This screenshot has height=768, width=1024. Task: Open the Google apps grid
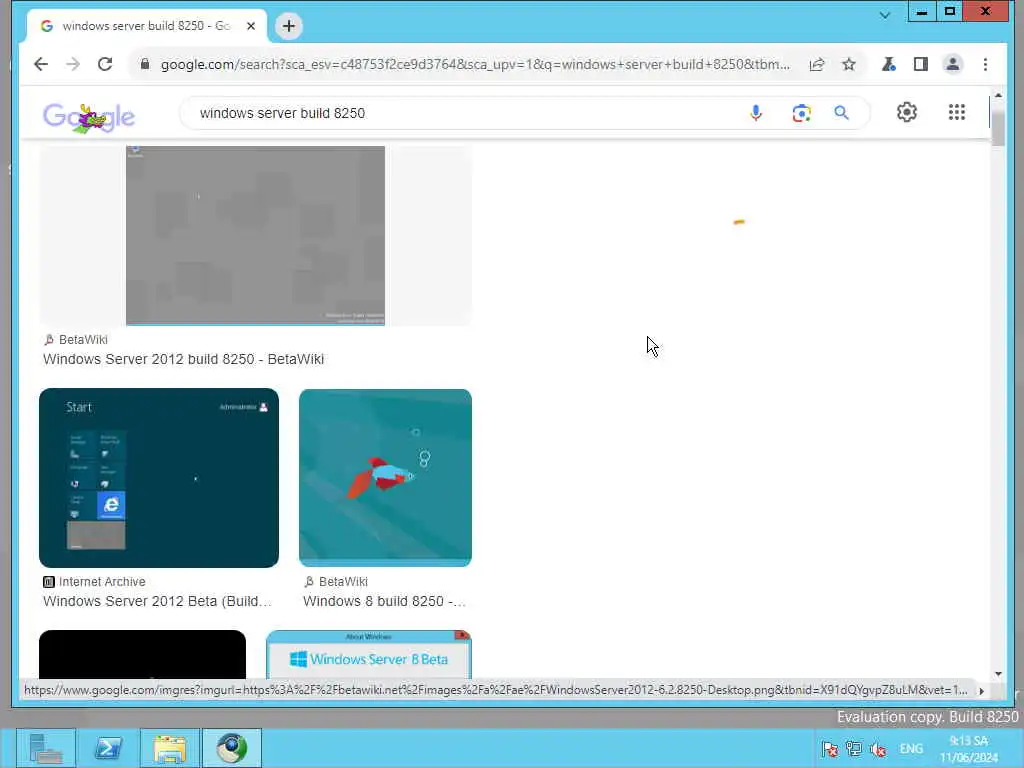(x=957, y=112)
